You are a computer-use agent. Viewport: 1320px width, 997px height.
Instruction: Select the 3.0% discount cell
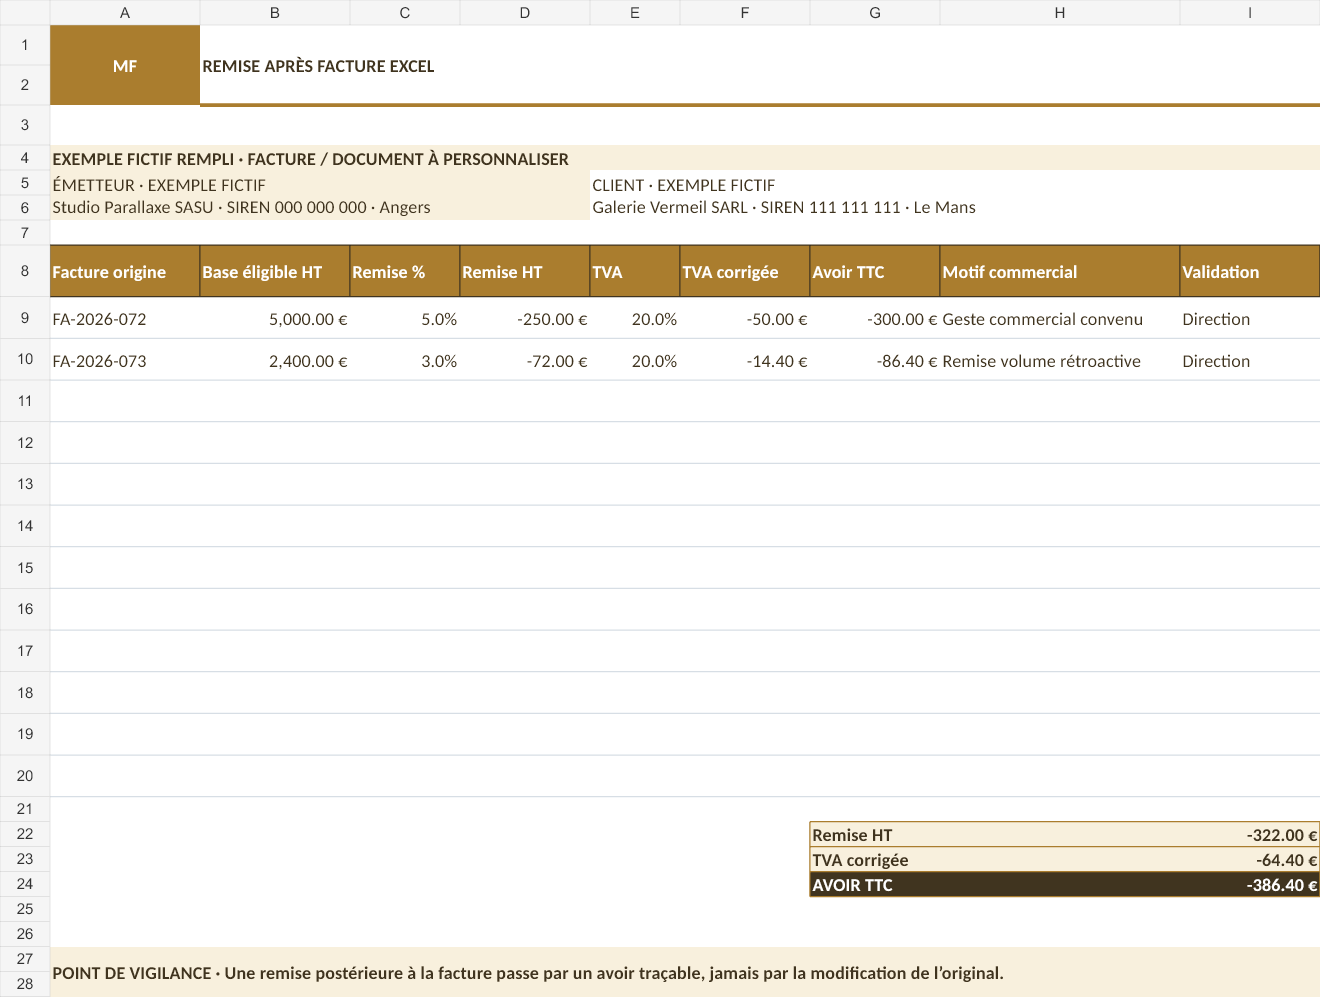coord(405,360)
